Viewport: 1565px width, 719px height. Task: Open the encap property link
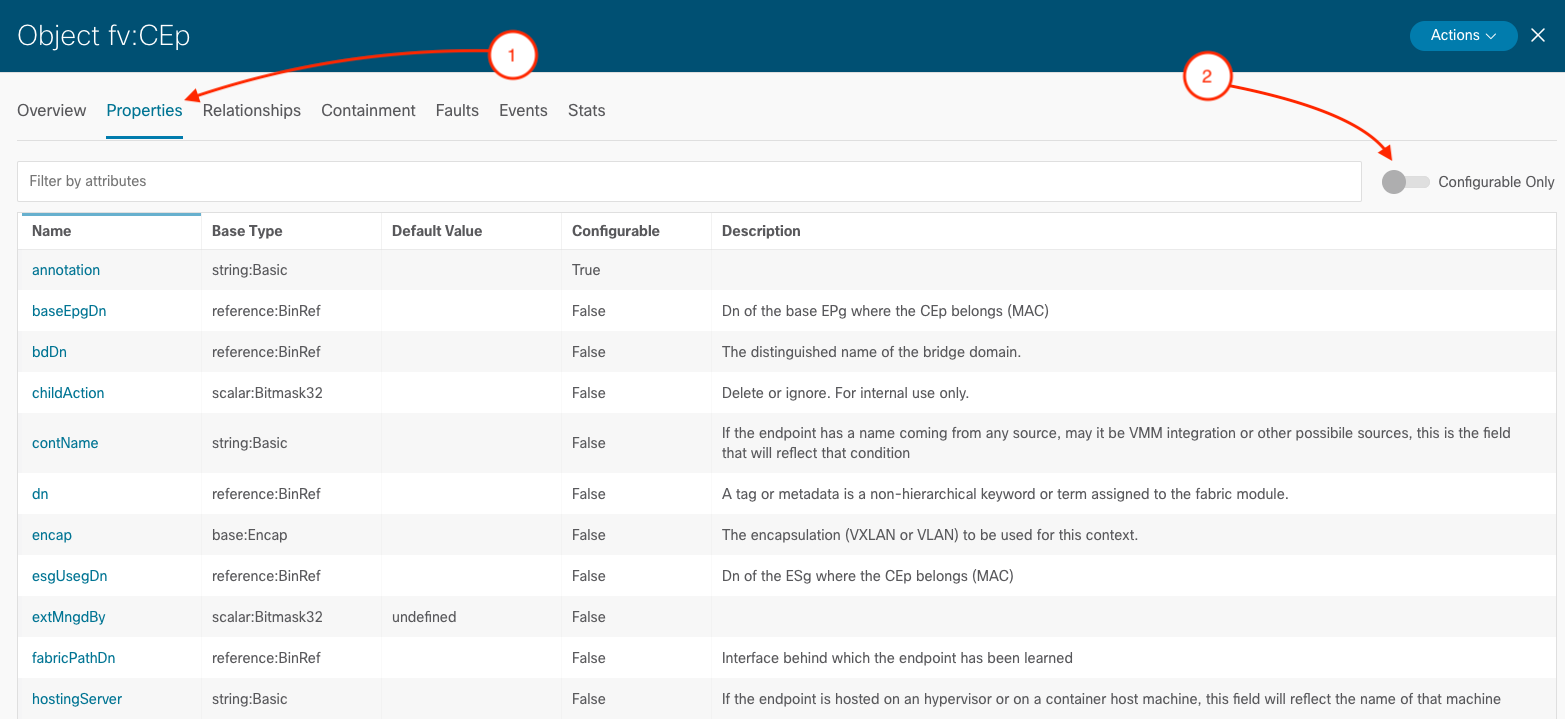pyautogui.click(x=52, y=535)
